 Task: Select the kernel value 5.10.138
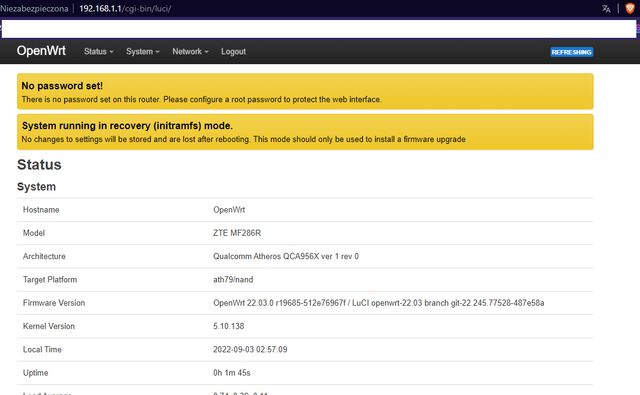[229, 326]
